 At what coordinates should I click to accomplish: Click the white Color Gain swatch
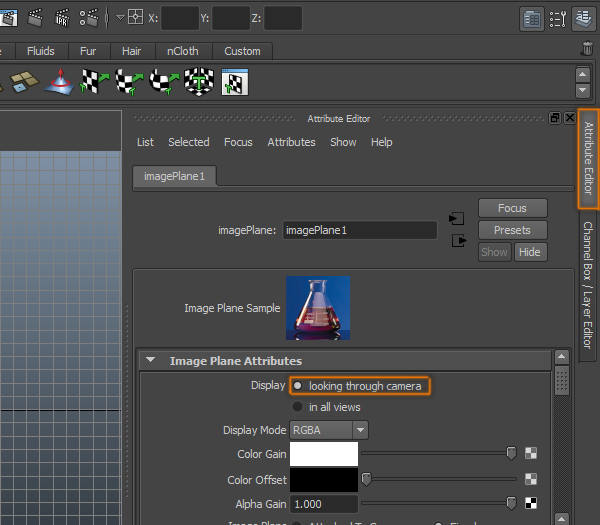coord(324,454)
